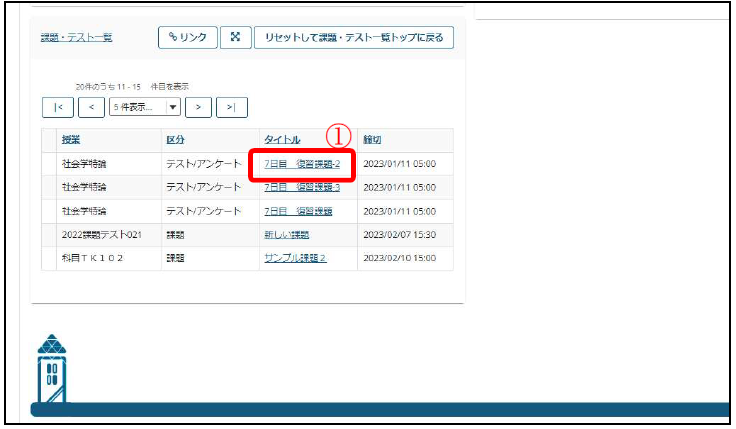The image size is (736, 429).
Task: Go to previous page with < button
Action: [91, 106]
